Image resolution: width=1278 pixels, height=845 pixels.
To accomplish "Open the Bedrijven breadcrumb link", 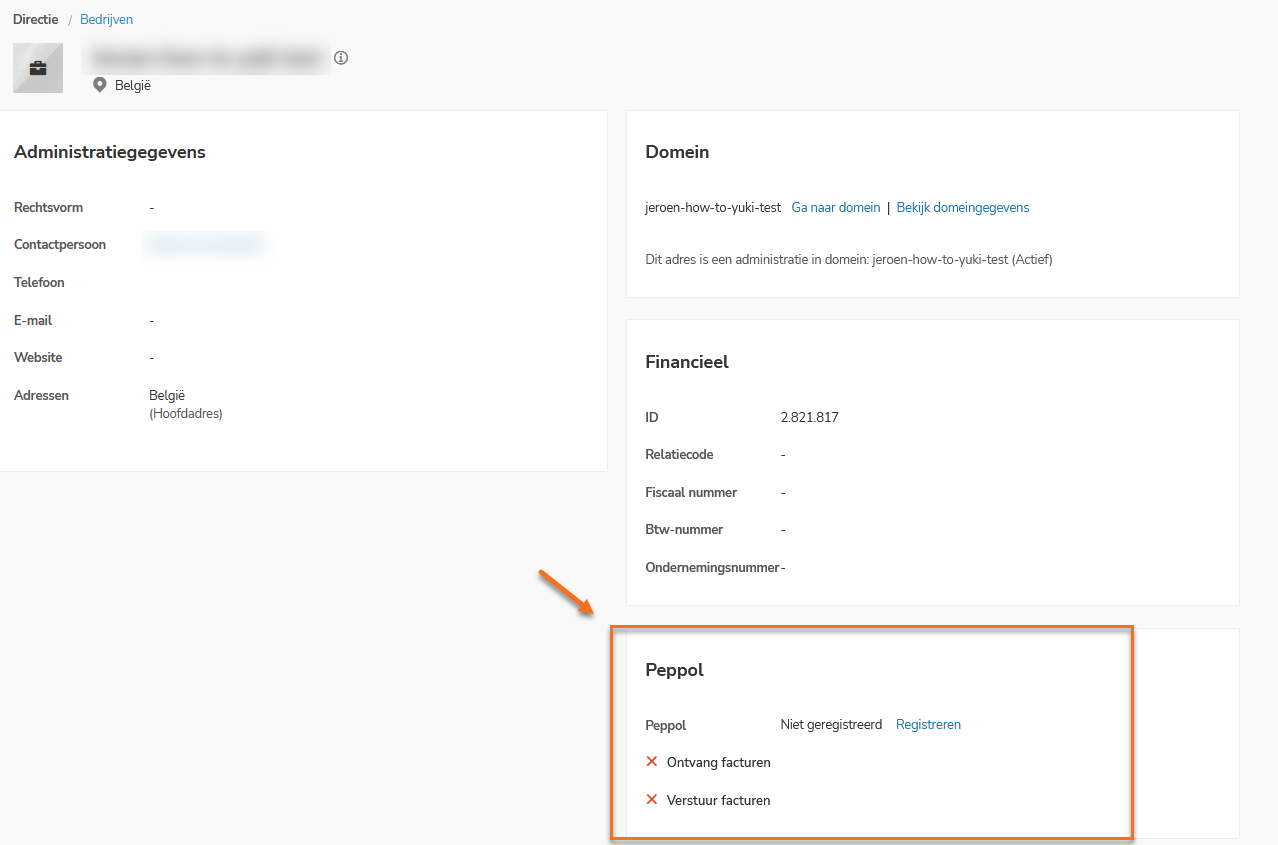I will click(106, 19).
